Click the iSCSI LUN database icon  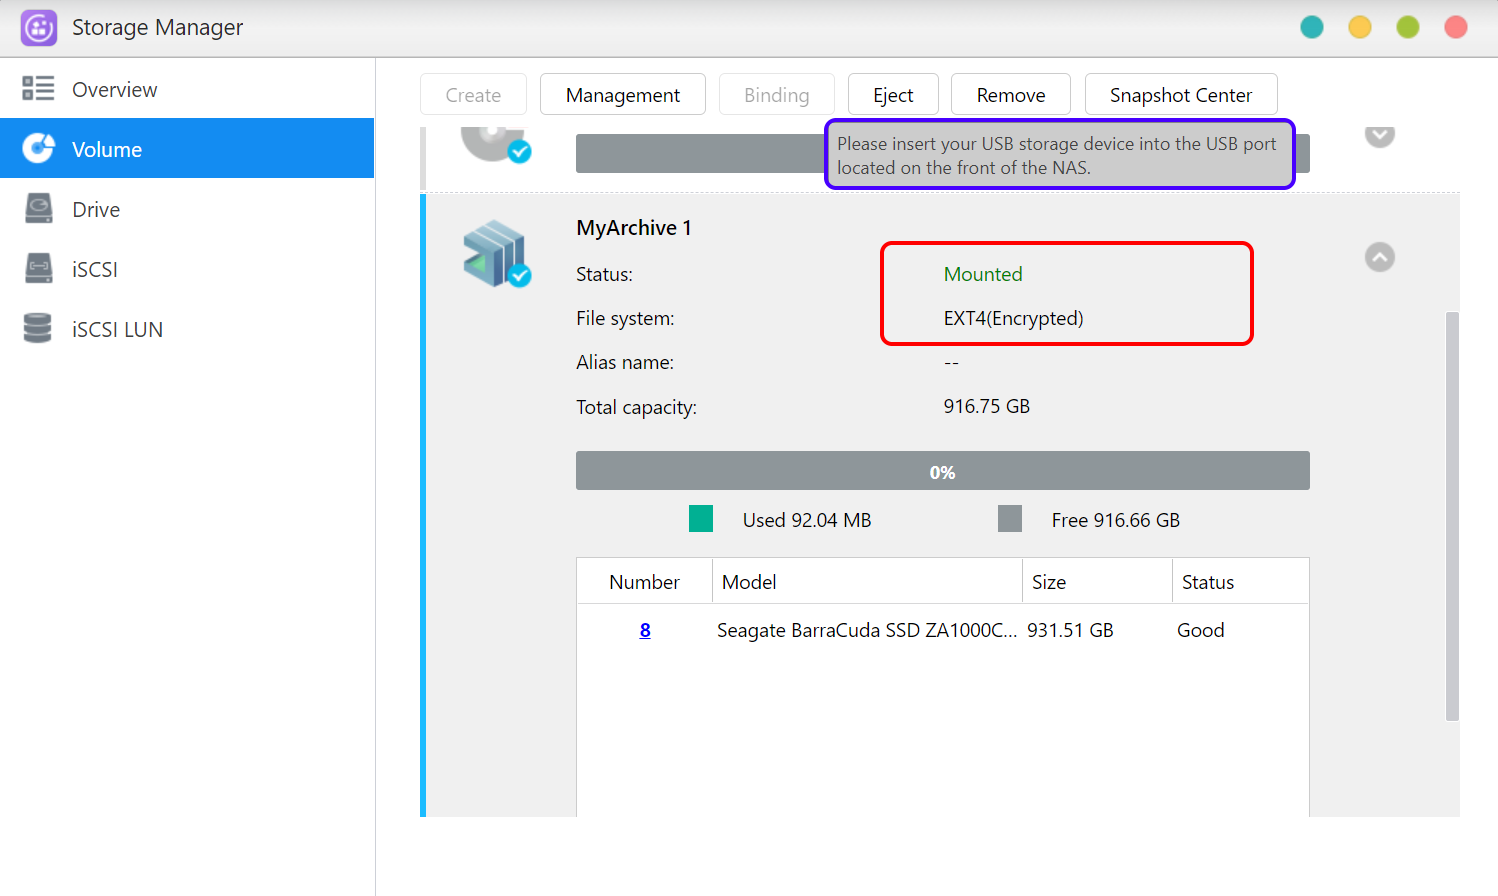pos(38,329)
